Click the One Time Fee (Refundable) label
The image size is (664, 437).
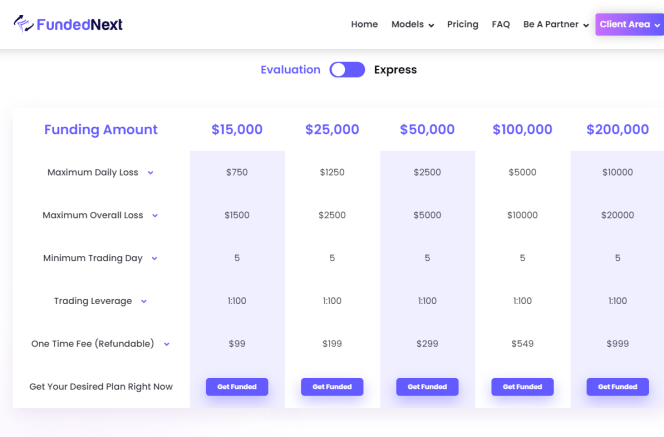coord(93,343)
